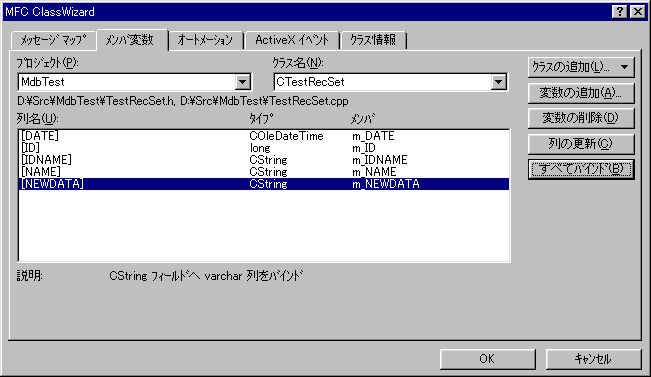Screen dimensions: 651x377
Task: Expand the プロジェクト dropdown arrow
Action: coord(242,82)
